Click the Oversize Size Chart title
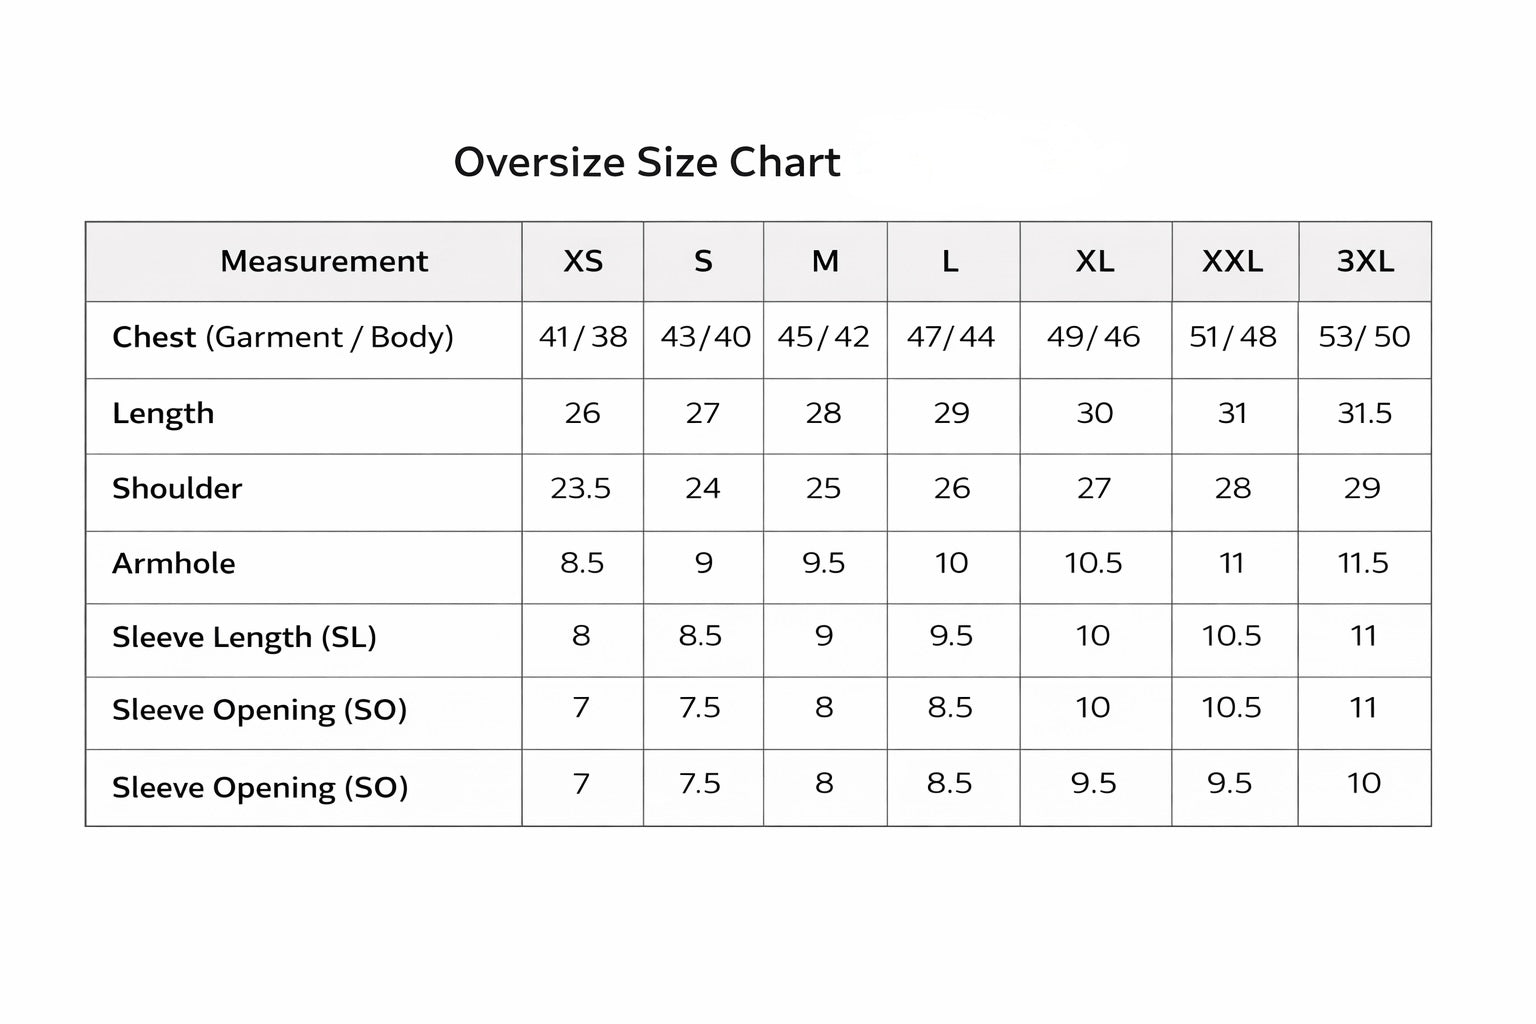Viewport: 1536px width, 1024px height. (647, 162)
